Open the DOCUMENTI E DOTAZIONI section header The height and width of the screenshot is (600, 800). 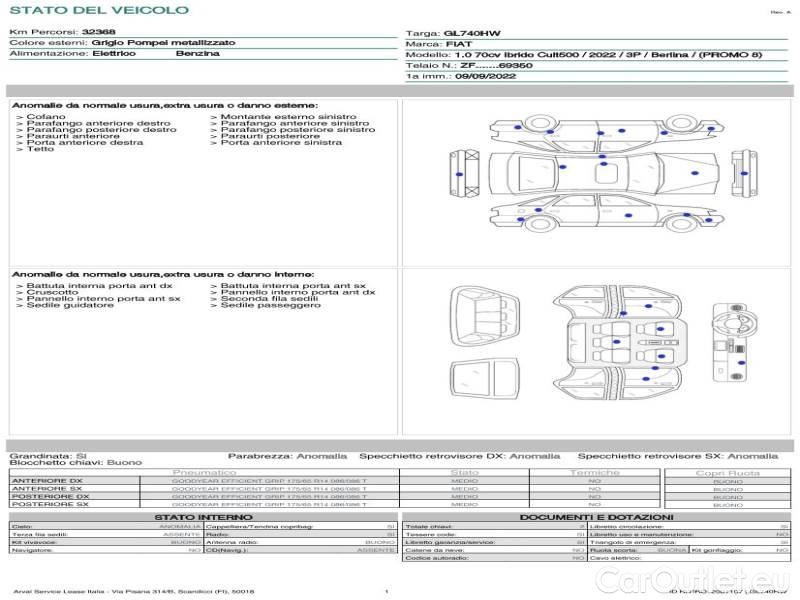(597, 517)
